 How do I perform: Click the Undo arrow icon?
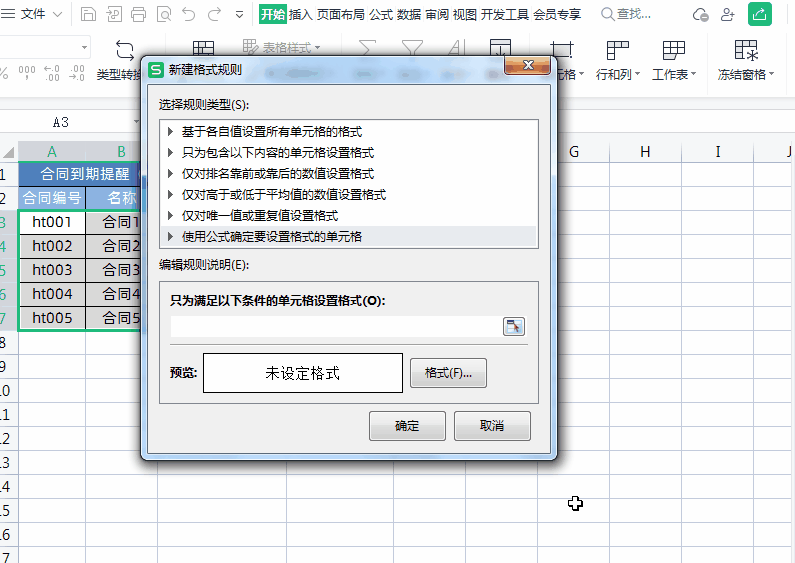point(189,14)
